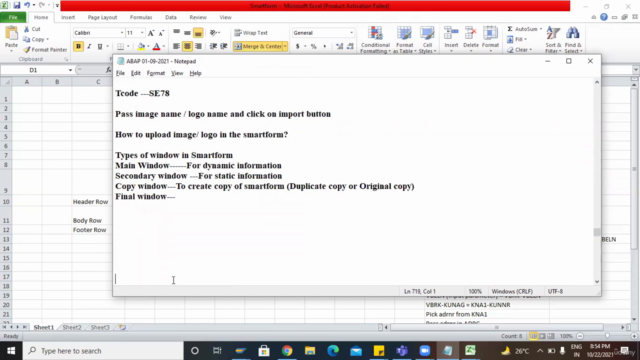
Task: Click the Windows Start button
Action: (11, 351)
